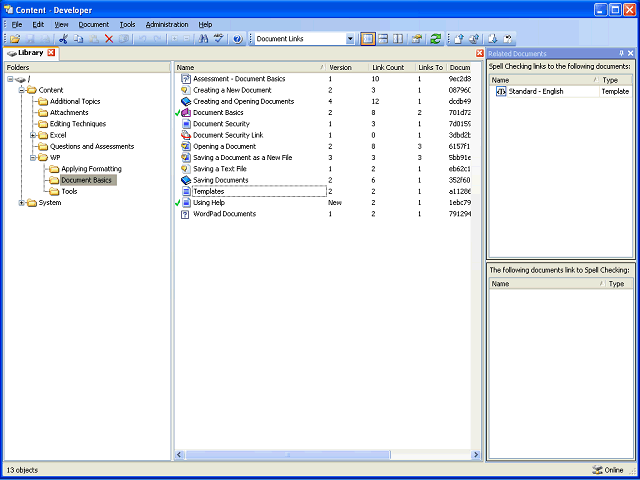Click the blue Help question mark icon
640x480 pixels.
point(238,39)
